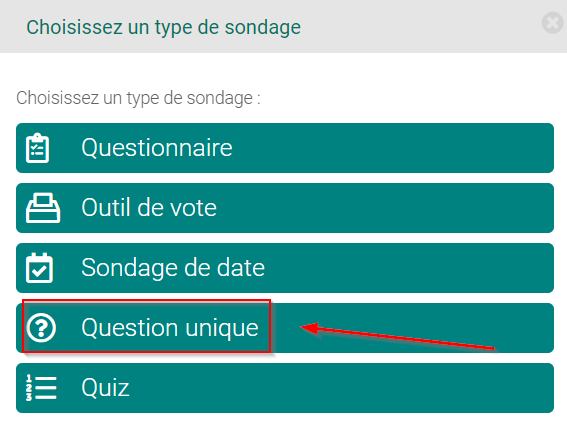This screenshot has width=567, height=440.
Task: Click the calendar checkmark icon for Sondage de date
Action: coord(39,268)
